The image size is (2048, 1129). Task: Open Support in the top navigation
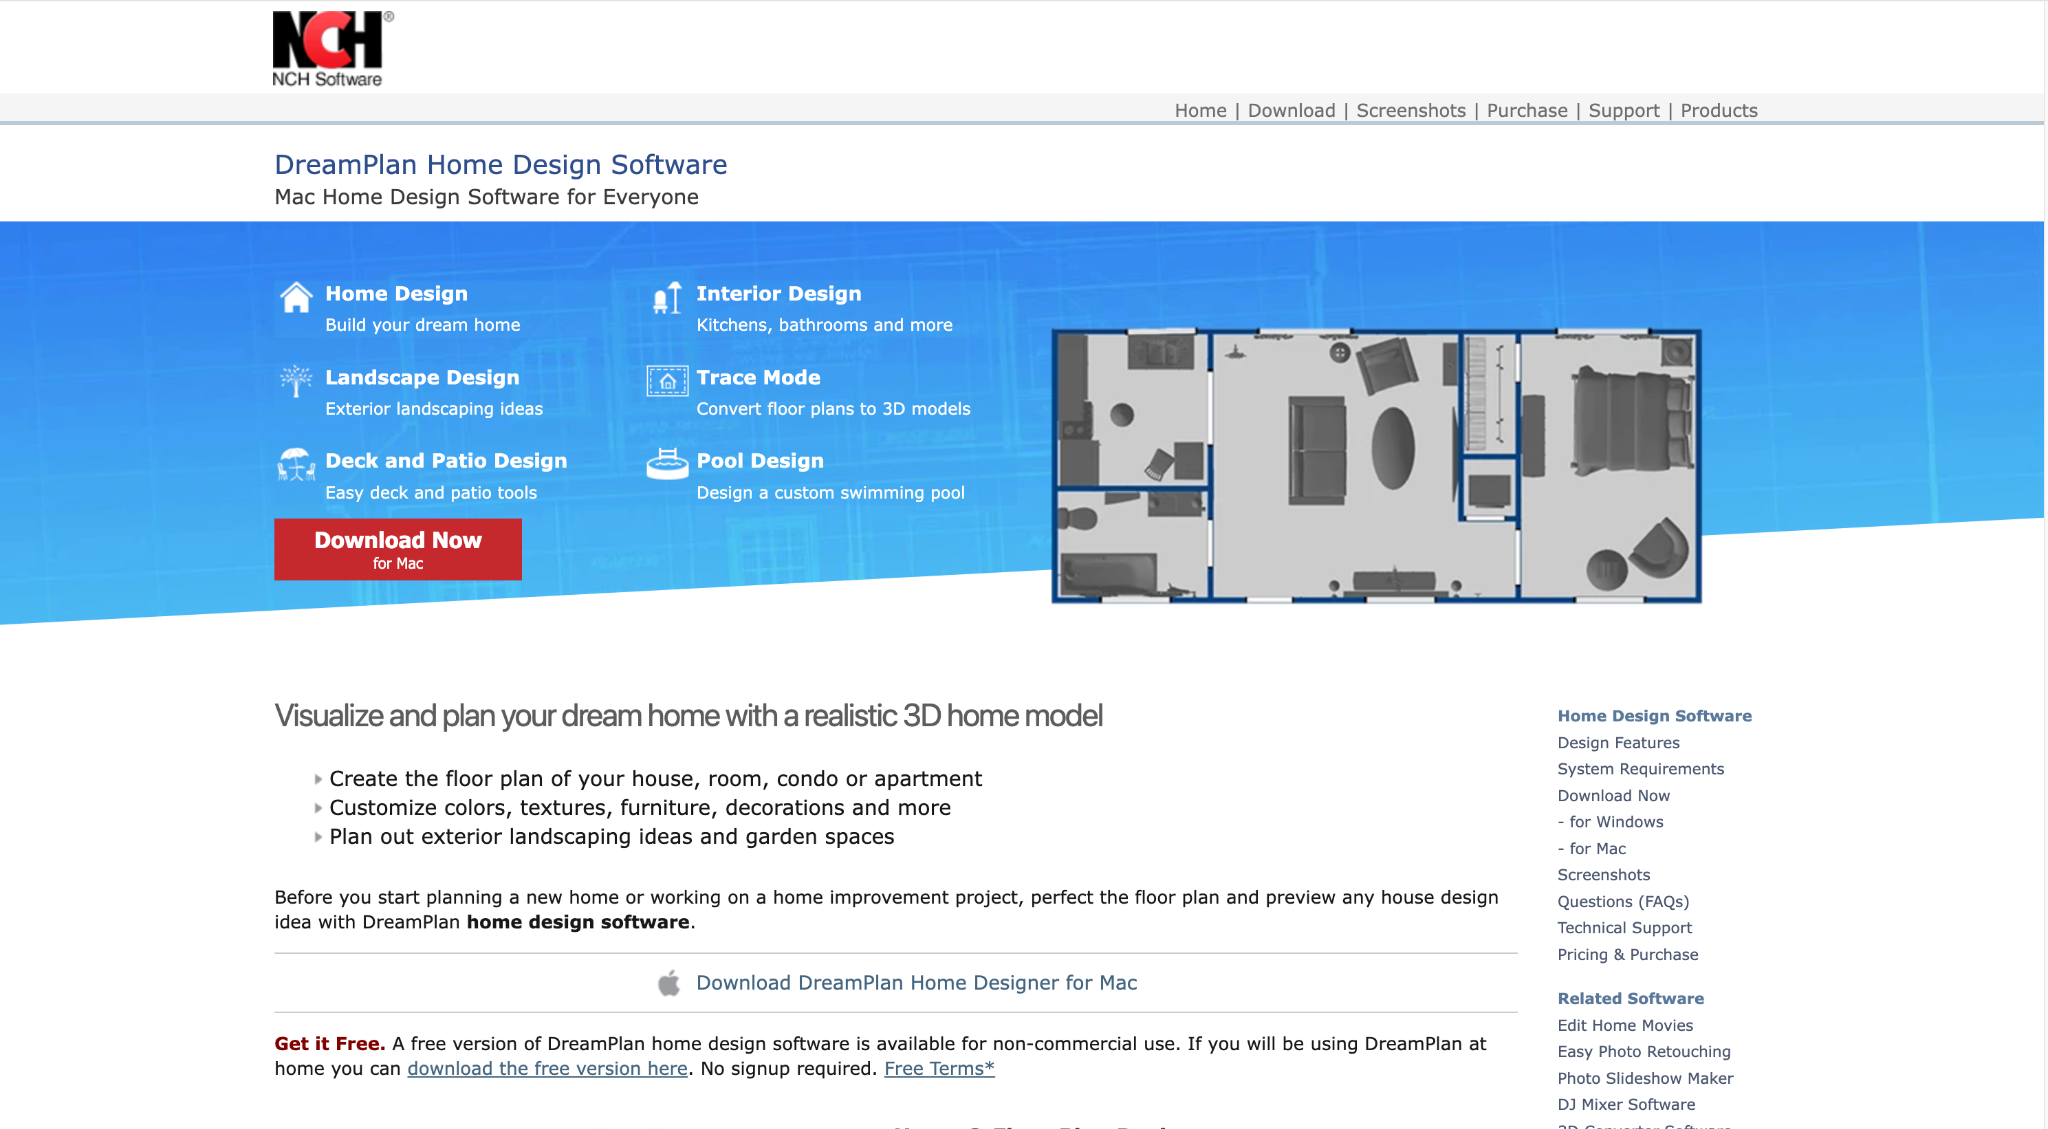click(1624, 110)
